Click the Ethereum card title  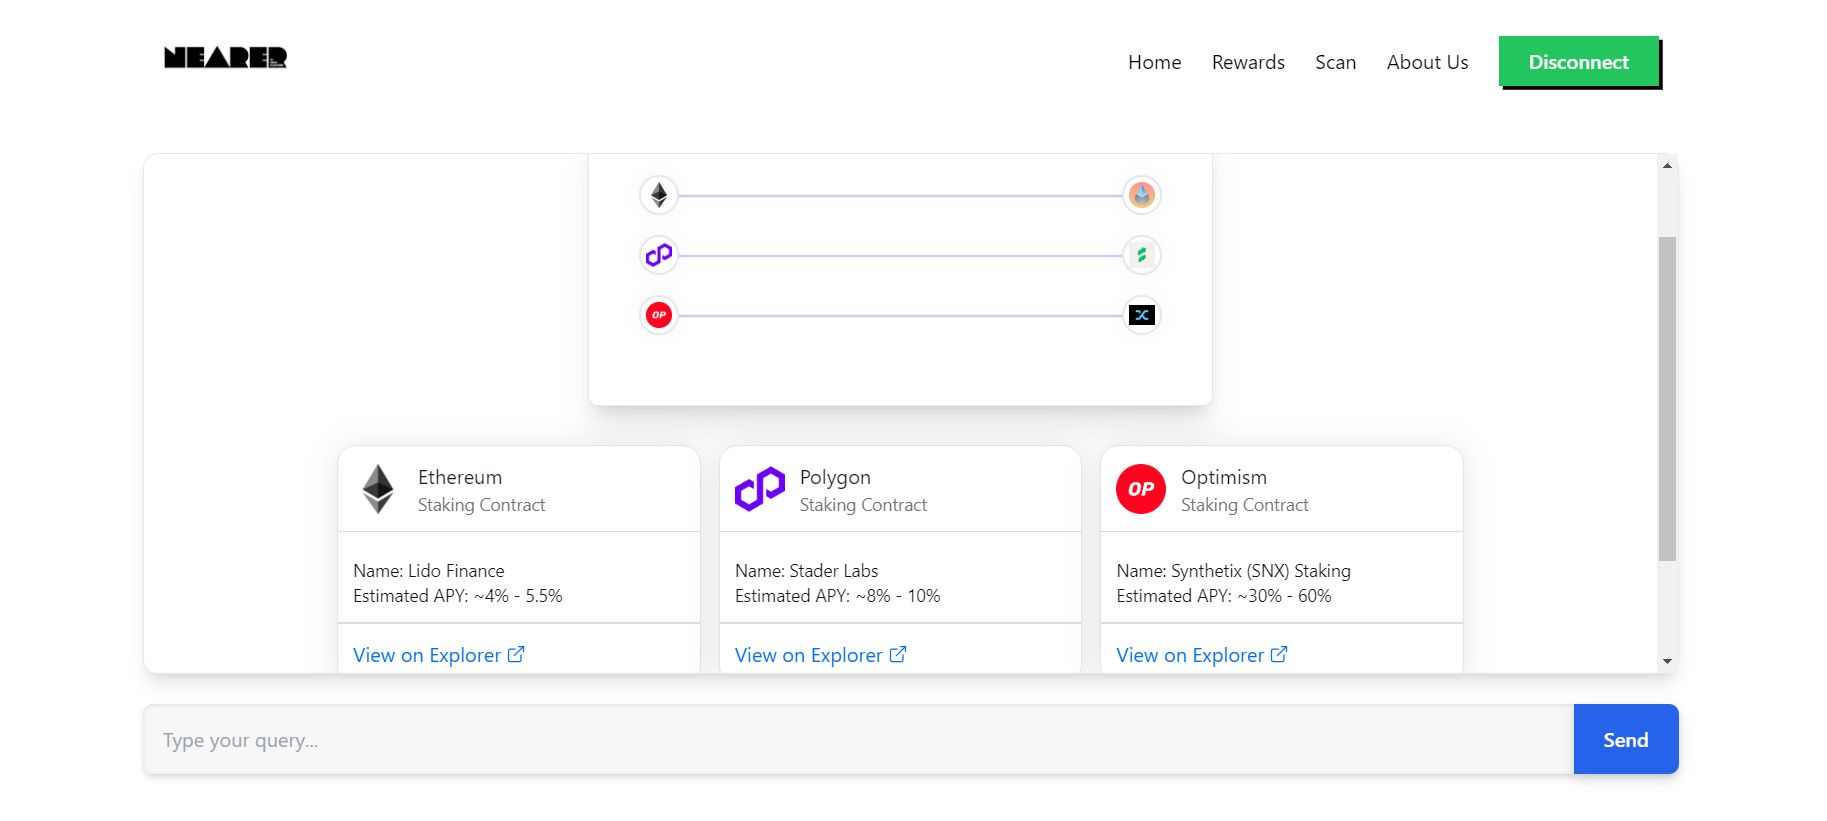click(460, 477)
